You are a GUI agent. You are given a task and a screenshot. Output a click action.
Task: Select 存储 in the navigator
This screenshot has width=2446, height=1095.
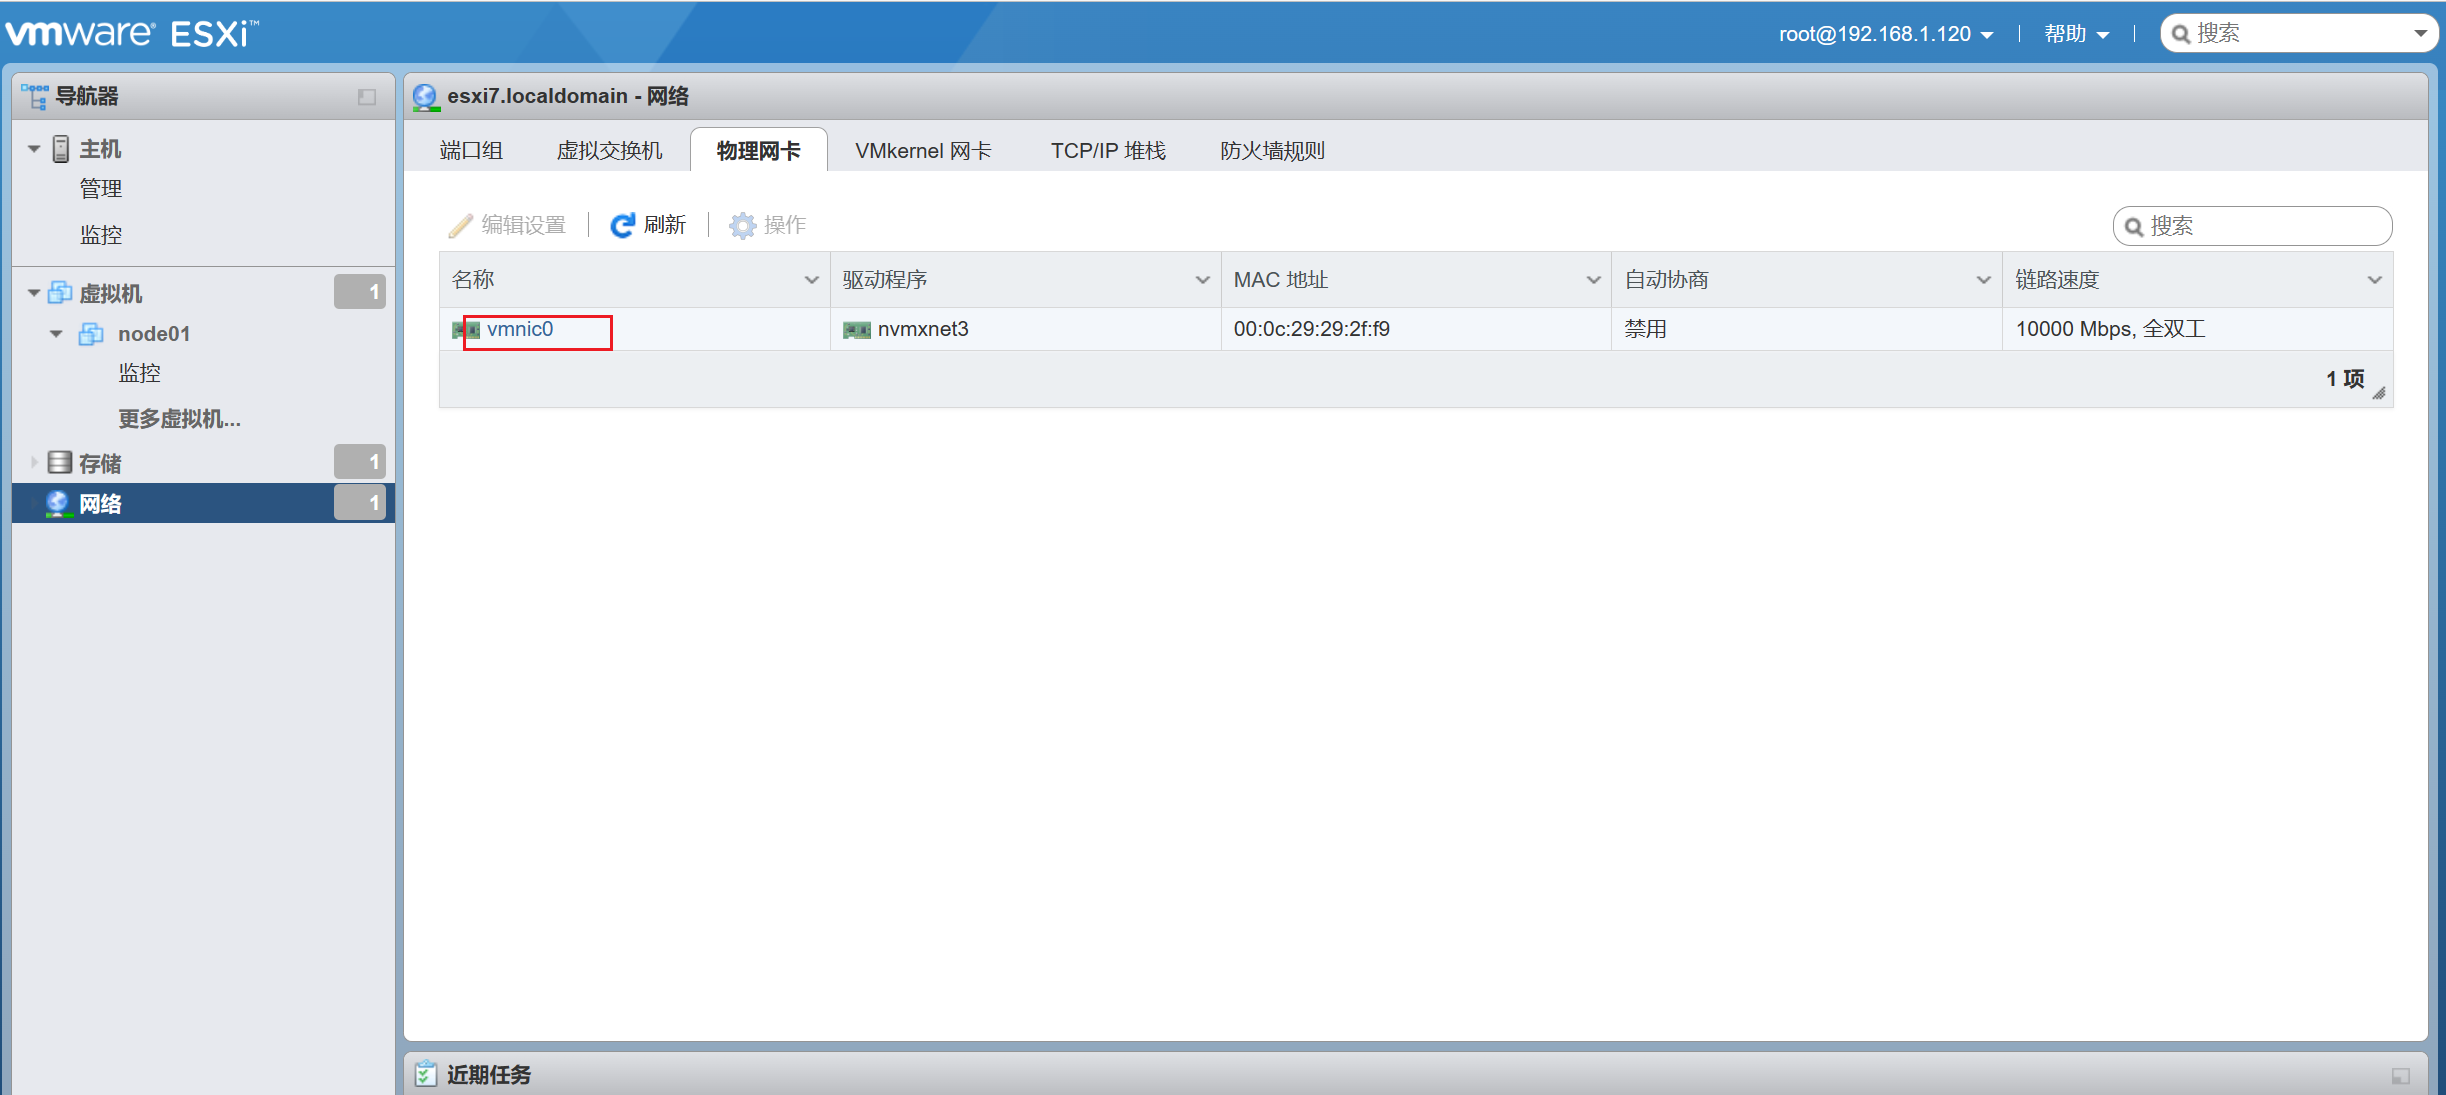click(100, 463)
